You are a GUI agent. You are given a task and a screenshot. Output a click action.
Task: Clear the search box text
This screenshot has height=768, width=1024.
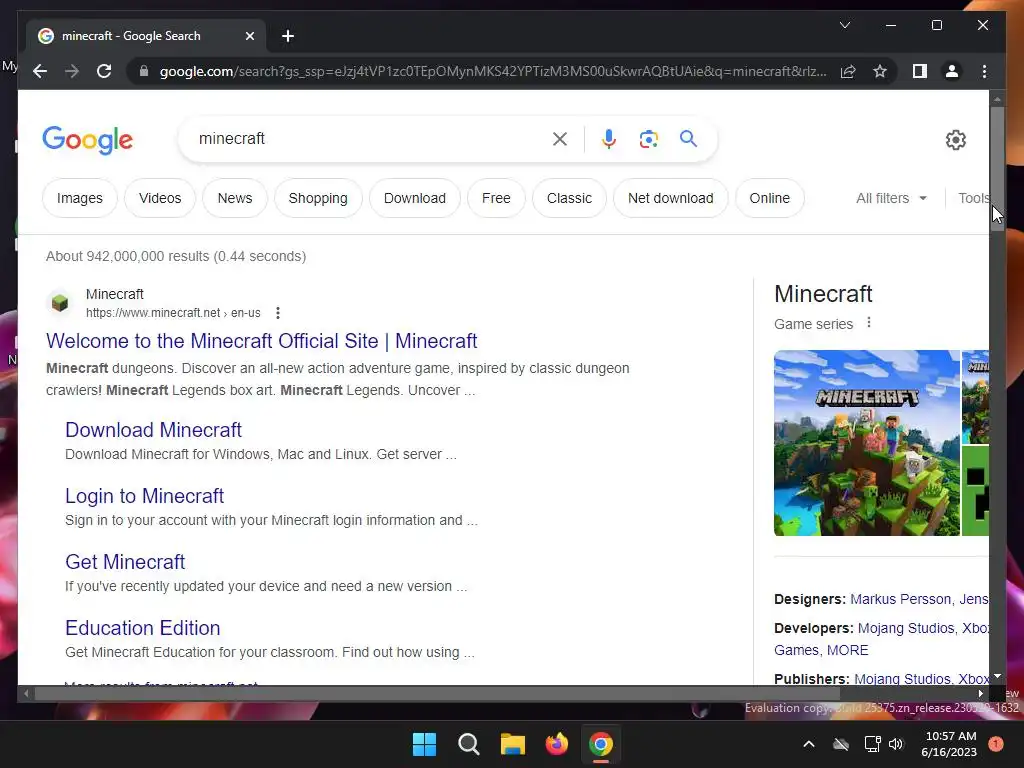pos(560,138)
